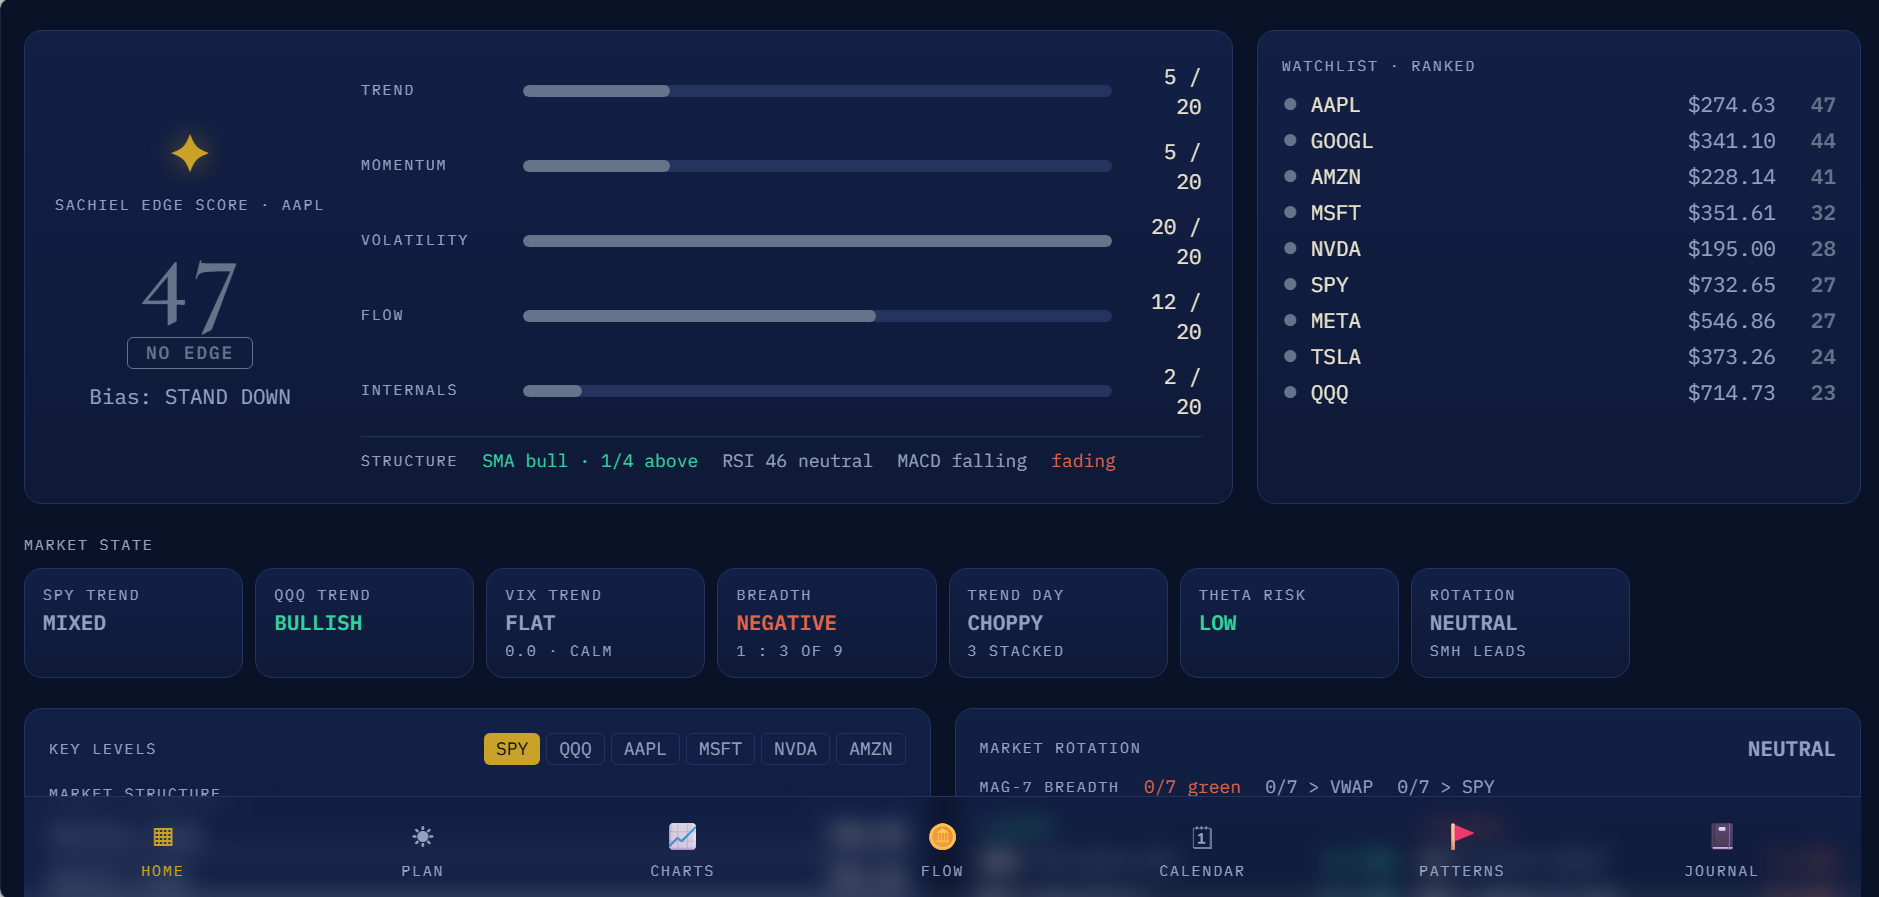The image size is (1879, 897).
Task: Select AMZN in key levels selector
Action: pos(871,749)
